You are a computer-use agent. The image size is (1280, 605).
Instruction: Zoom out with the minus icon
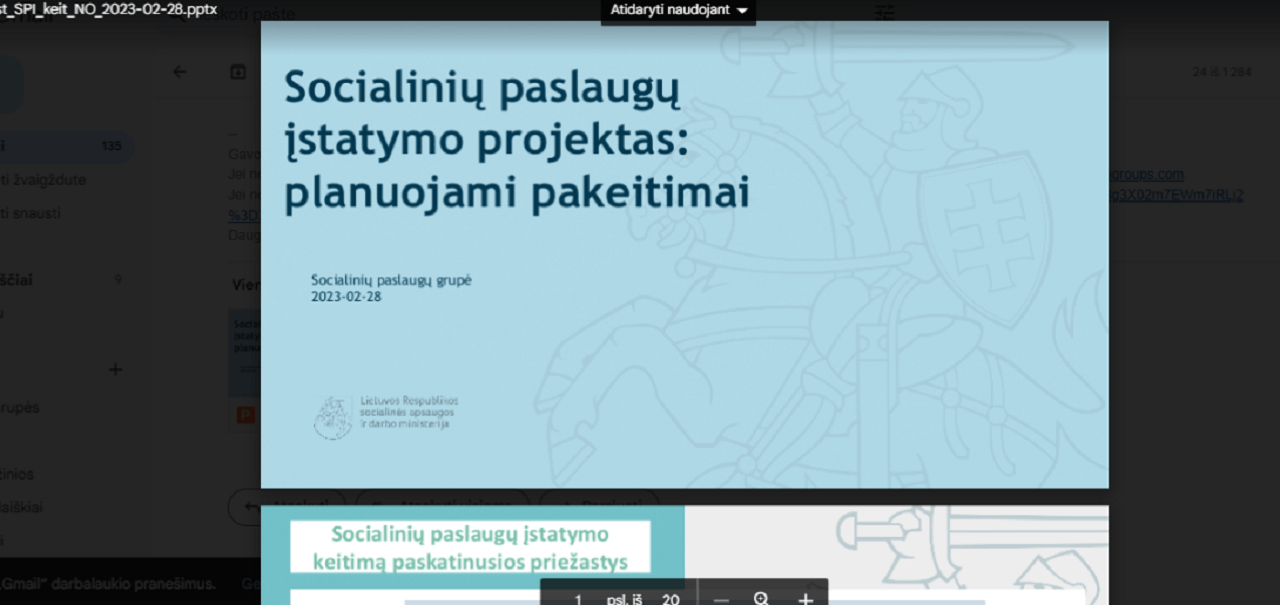pos(721,598)
